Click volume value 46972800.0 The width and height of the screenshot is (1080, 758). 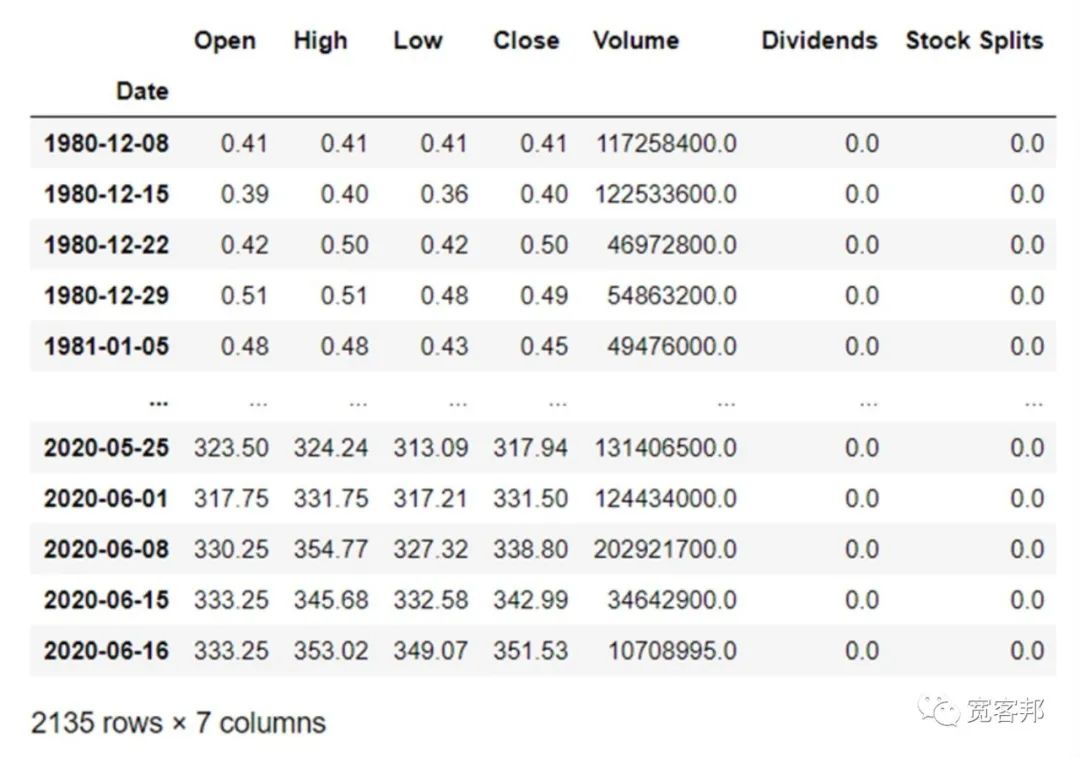(672, 245)
